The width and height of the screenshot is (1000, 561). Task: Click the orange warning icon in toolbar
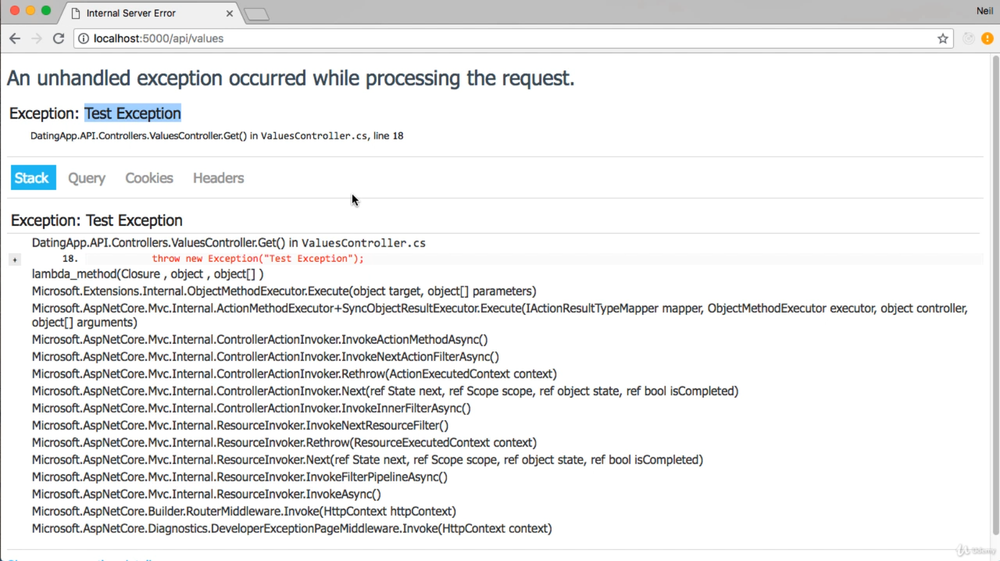(987, 39)
